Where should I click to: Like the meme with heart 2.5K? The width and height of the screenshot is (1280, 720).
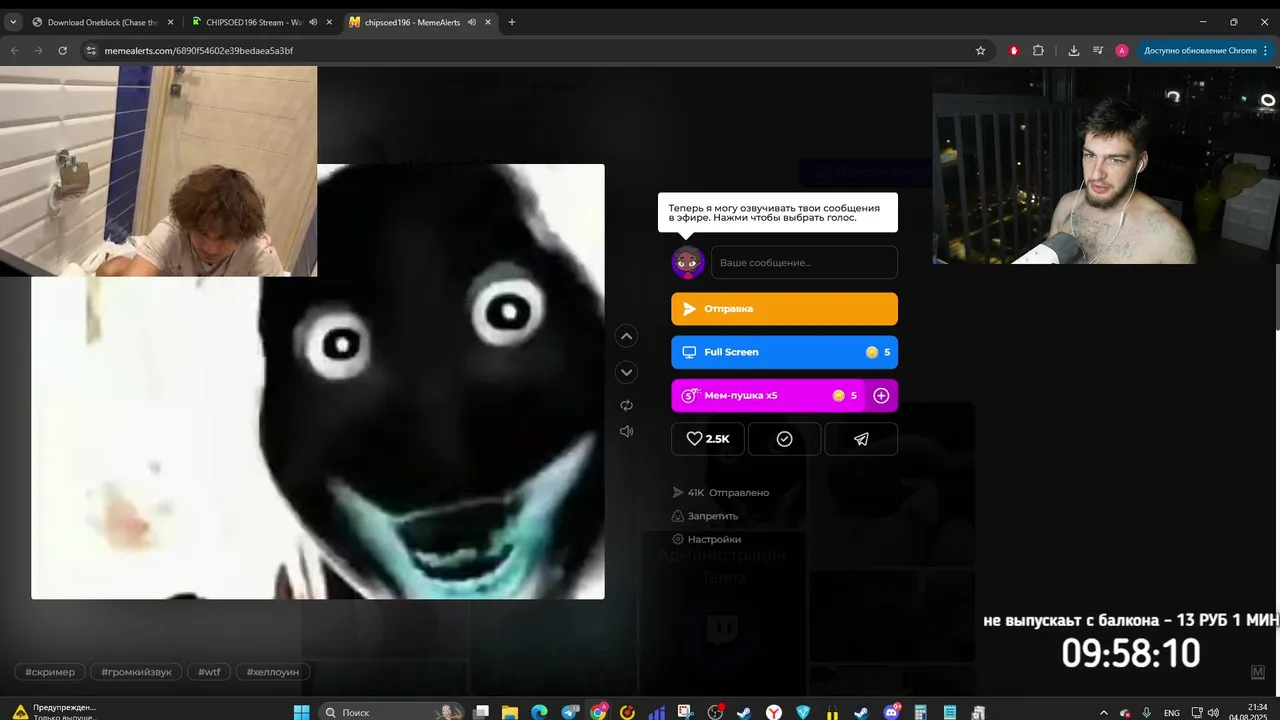click(x=707, y=439)
